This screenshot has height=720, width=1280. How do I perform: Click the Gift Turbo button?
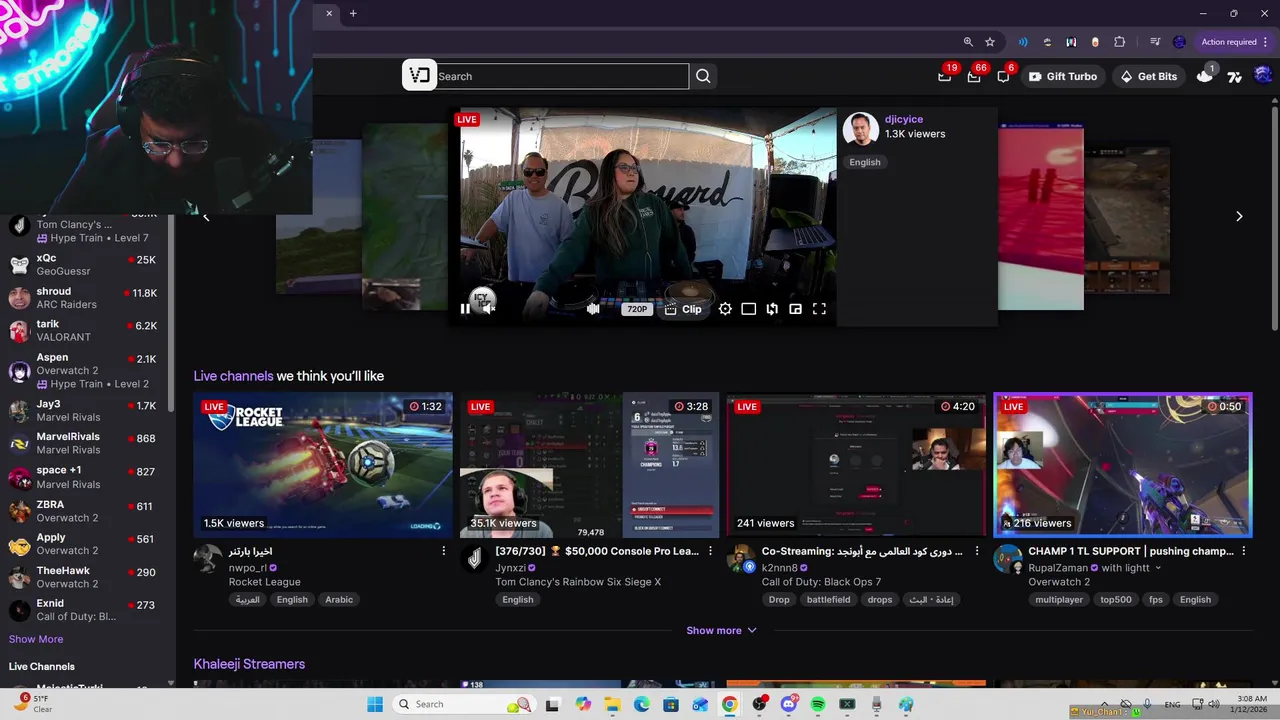pyautogui.click(x=1063, y=76)
